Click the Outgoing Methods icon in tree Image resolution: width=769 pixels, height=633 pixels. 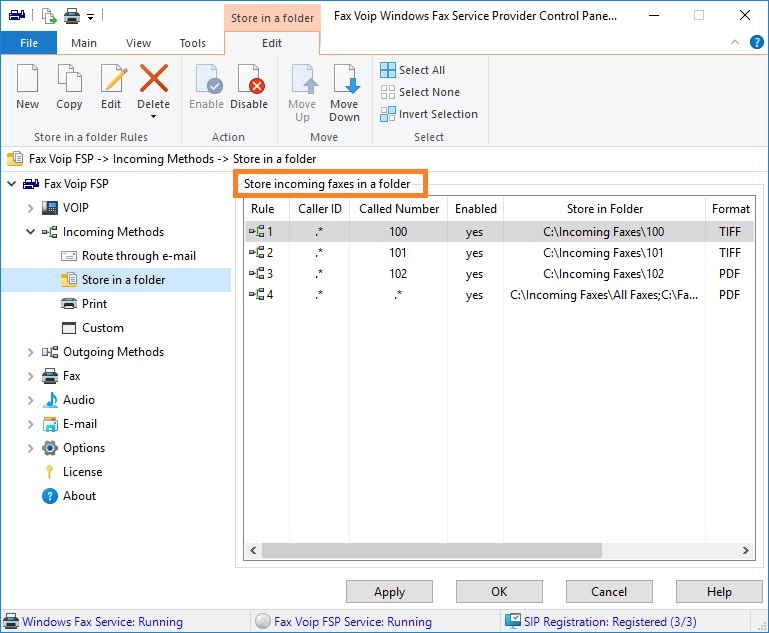pyautogui.click(x=50, y=352)
